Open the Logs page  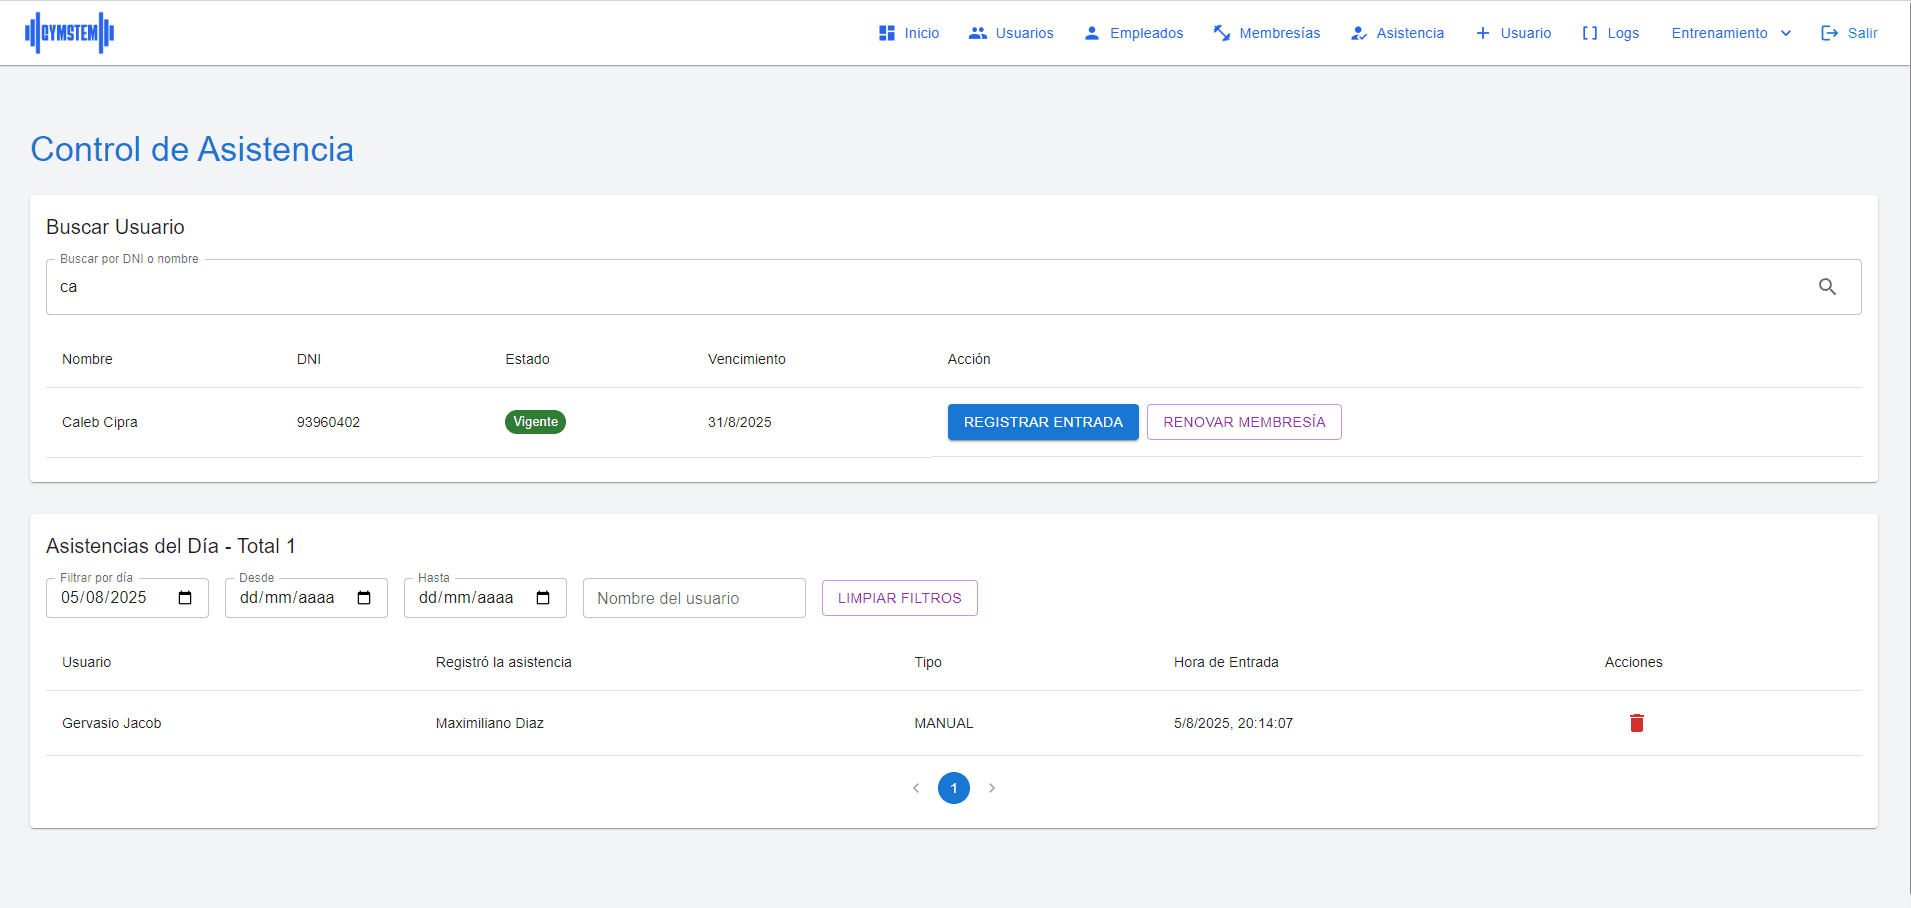1610,33
